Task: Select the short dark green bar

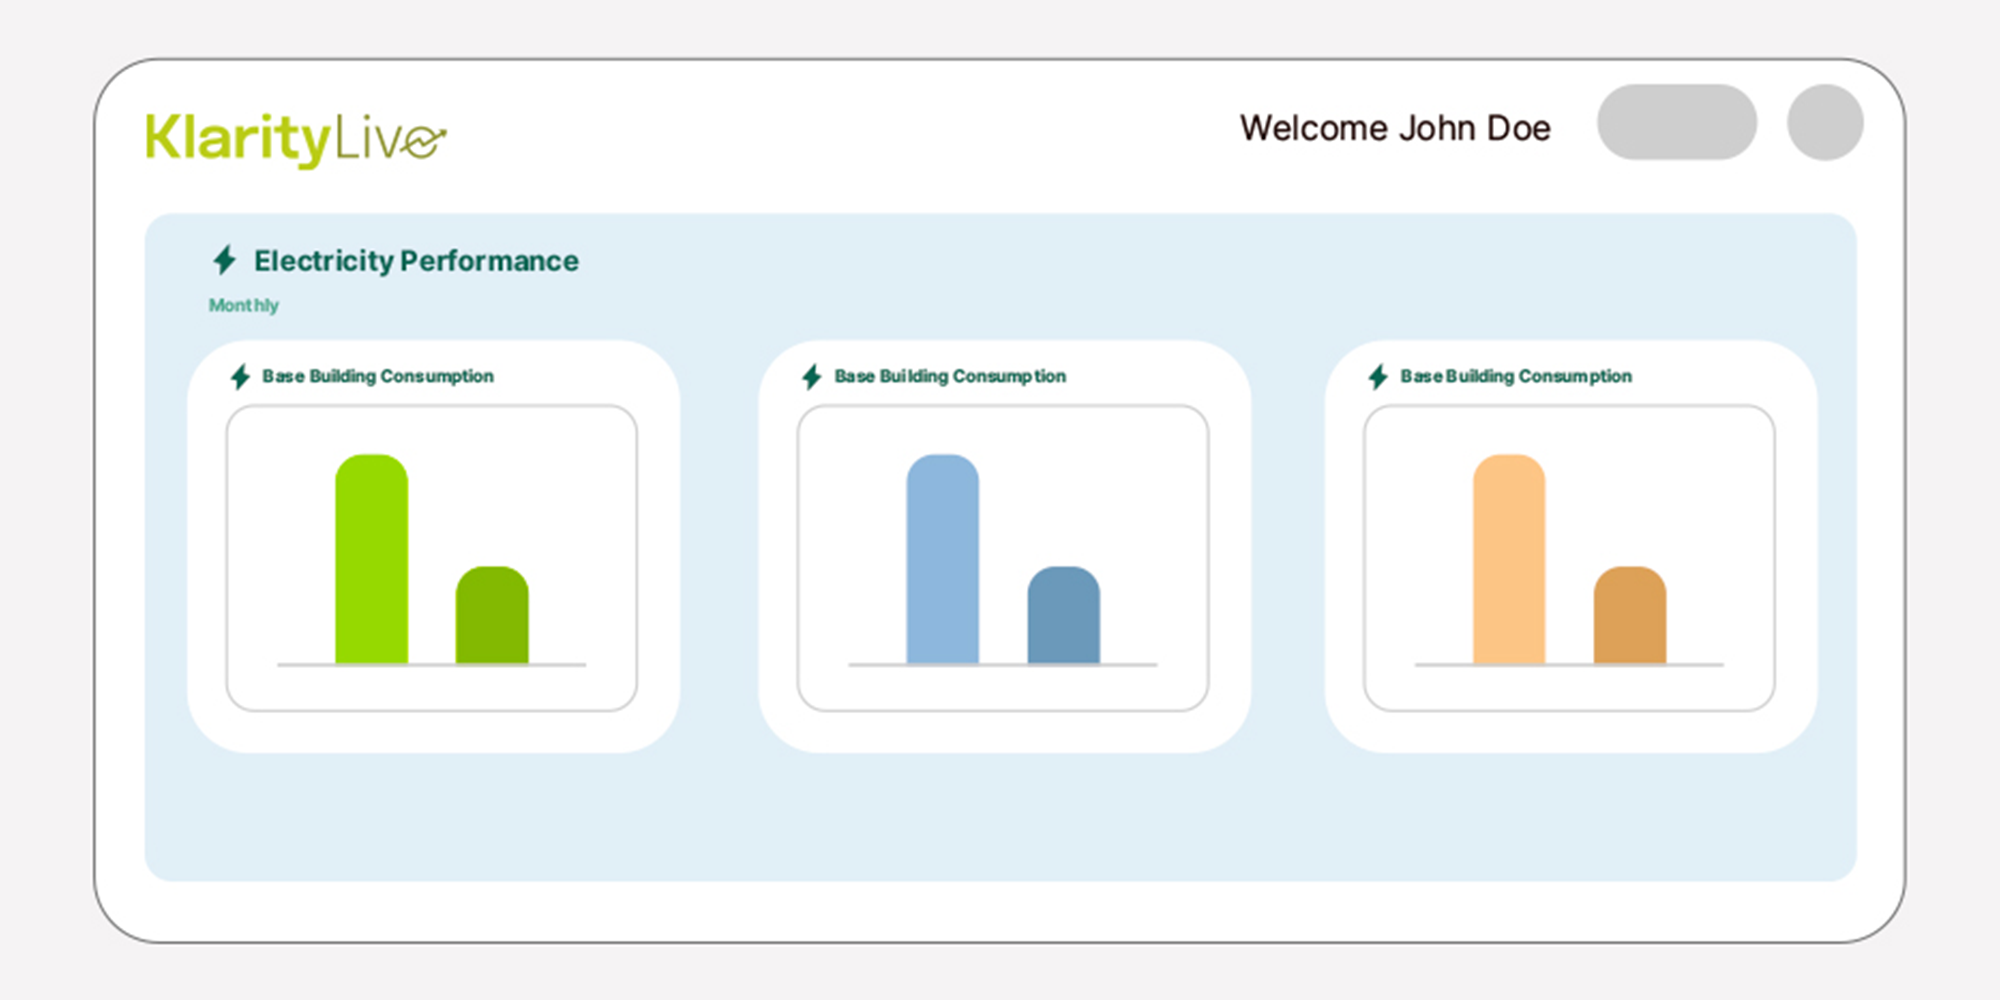Action: (492, 615)
